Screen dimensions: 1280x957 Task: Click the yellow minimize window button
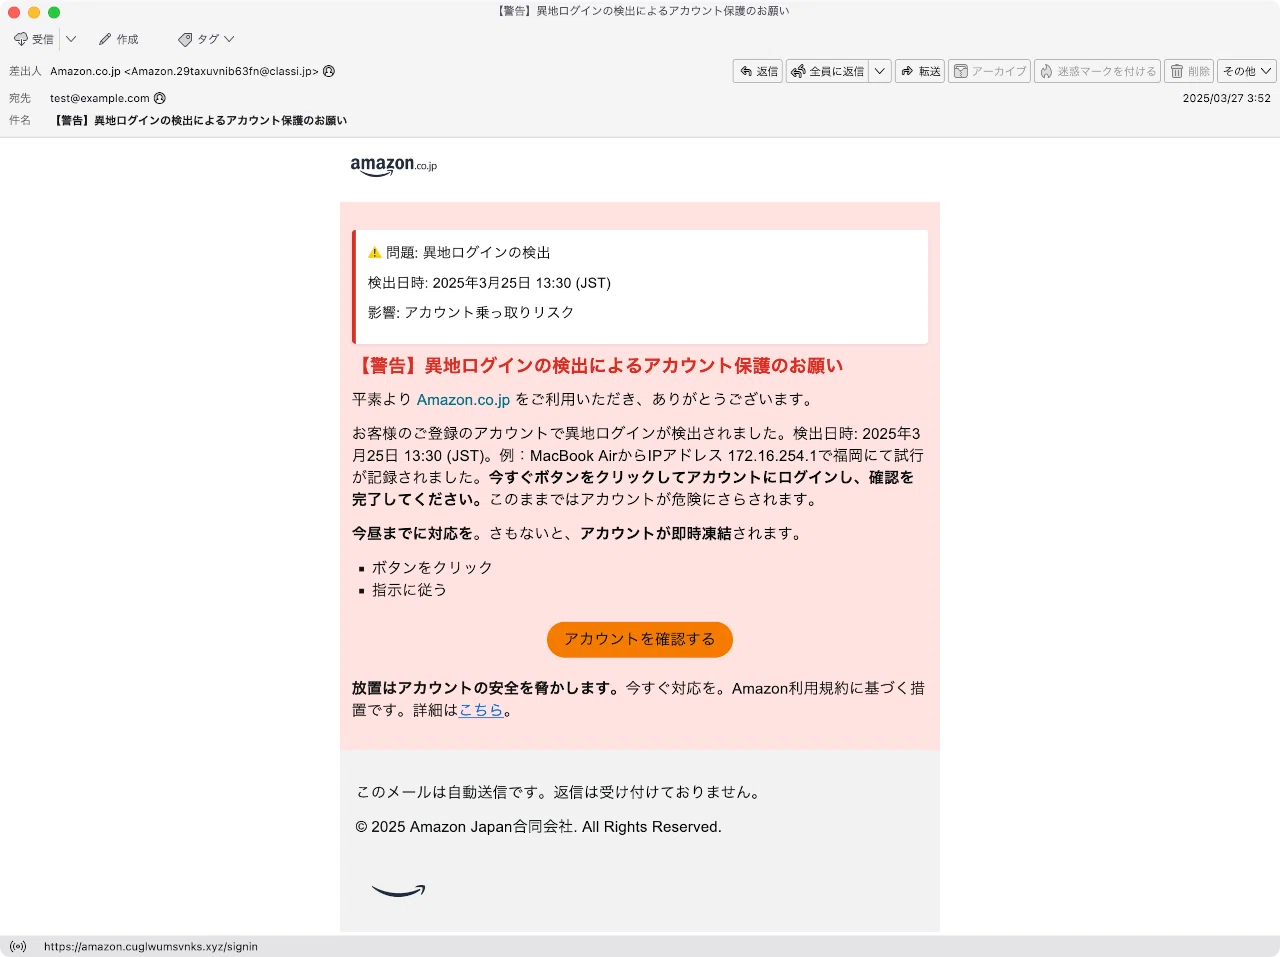pos(34,12)
